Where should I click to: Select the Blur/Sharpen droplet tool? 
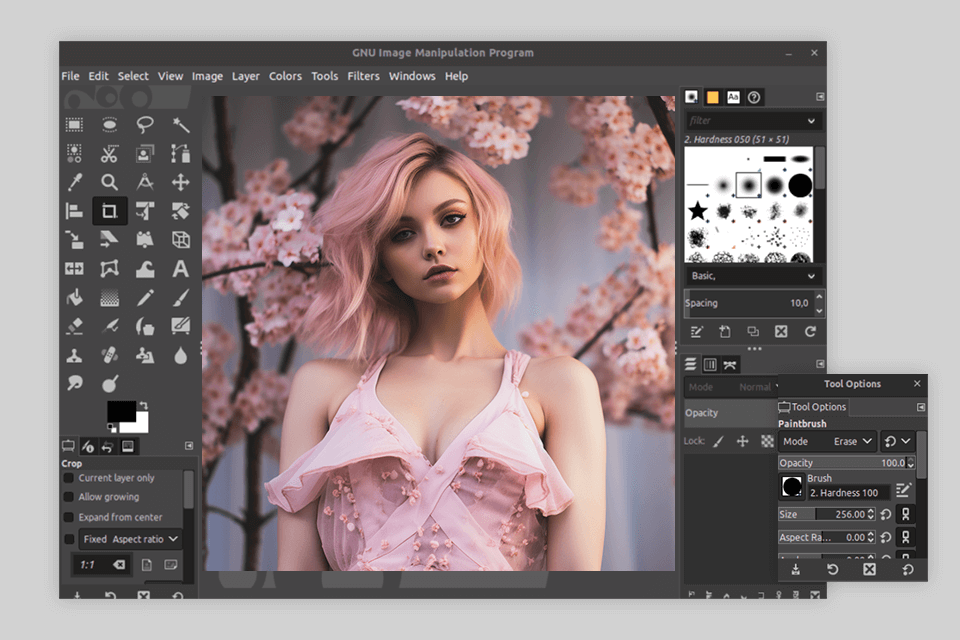tap(181, 355)
